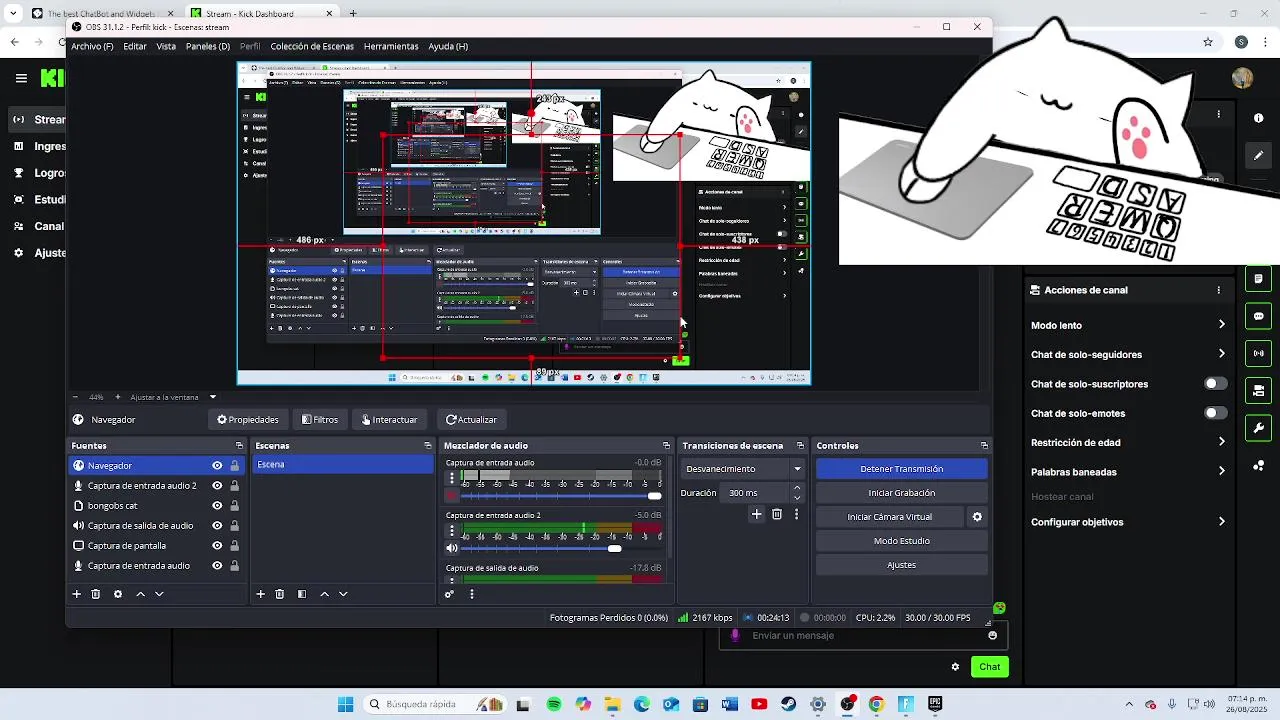Show hidden icons in system tray
This screenshot has width=1280, height=720.
pos(1129,705)
